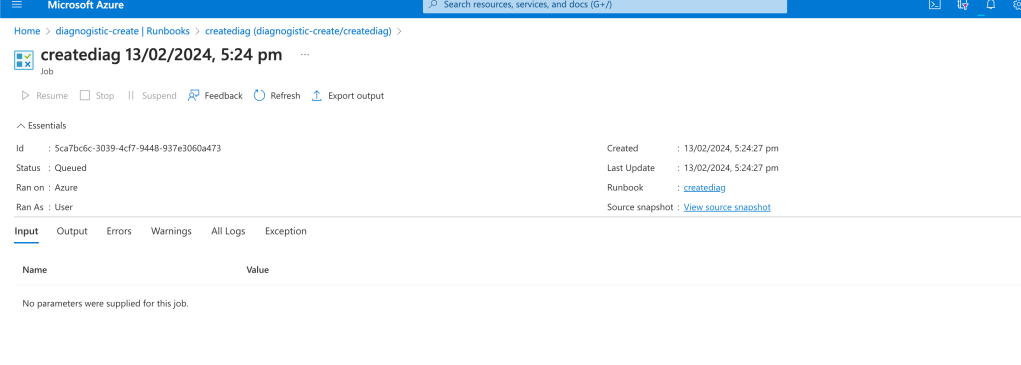Open the hamburger portal menu

tap(17, 5)
